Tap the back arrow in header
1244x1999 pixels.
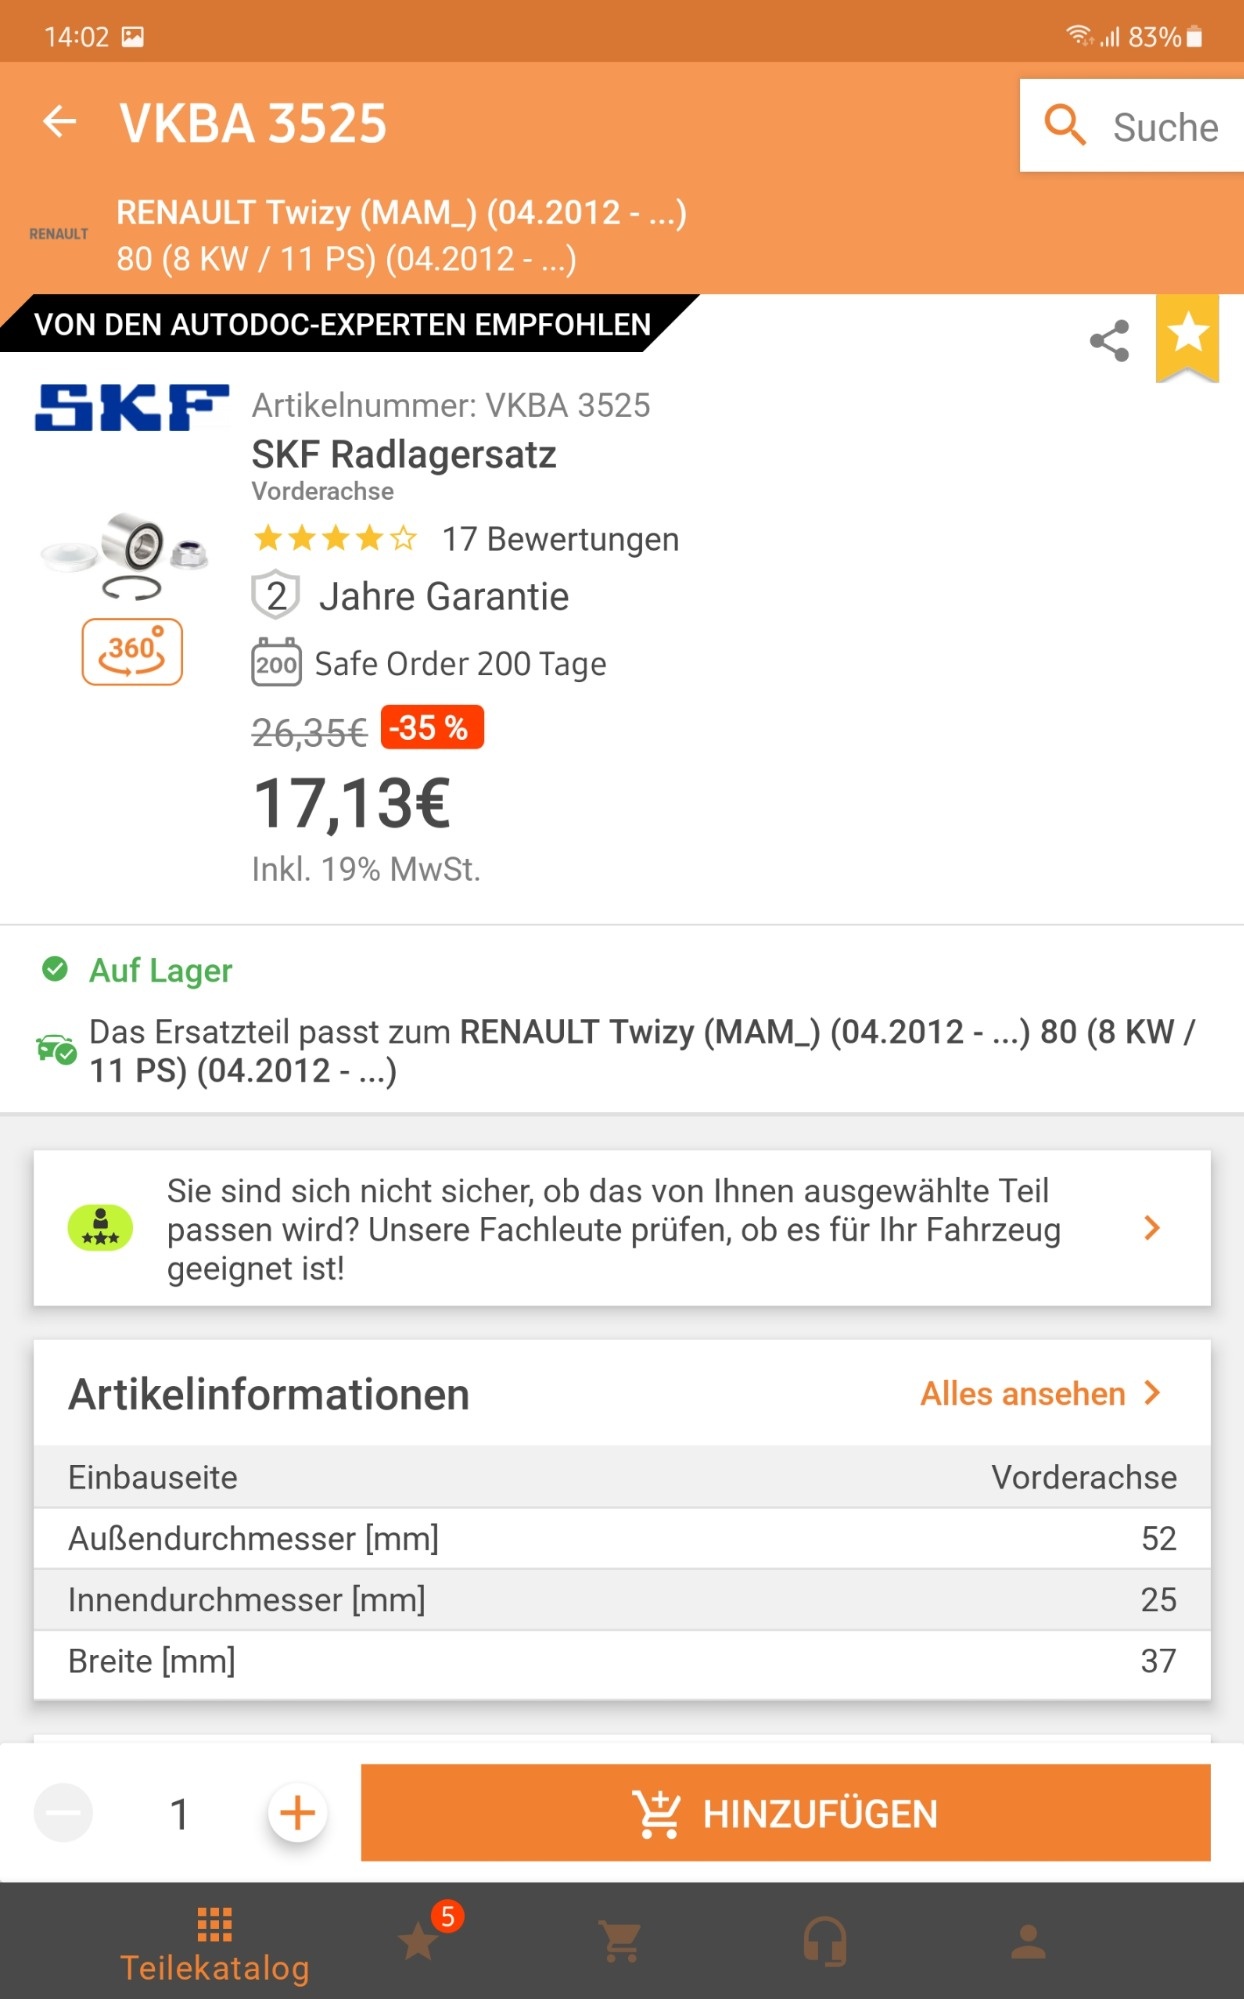tap(60, 122)
